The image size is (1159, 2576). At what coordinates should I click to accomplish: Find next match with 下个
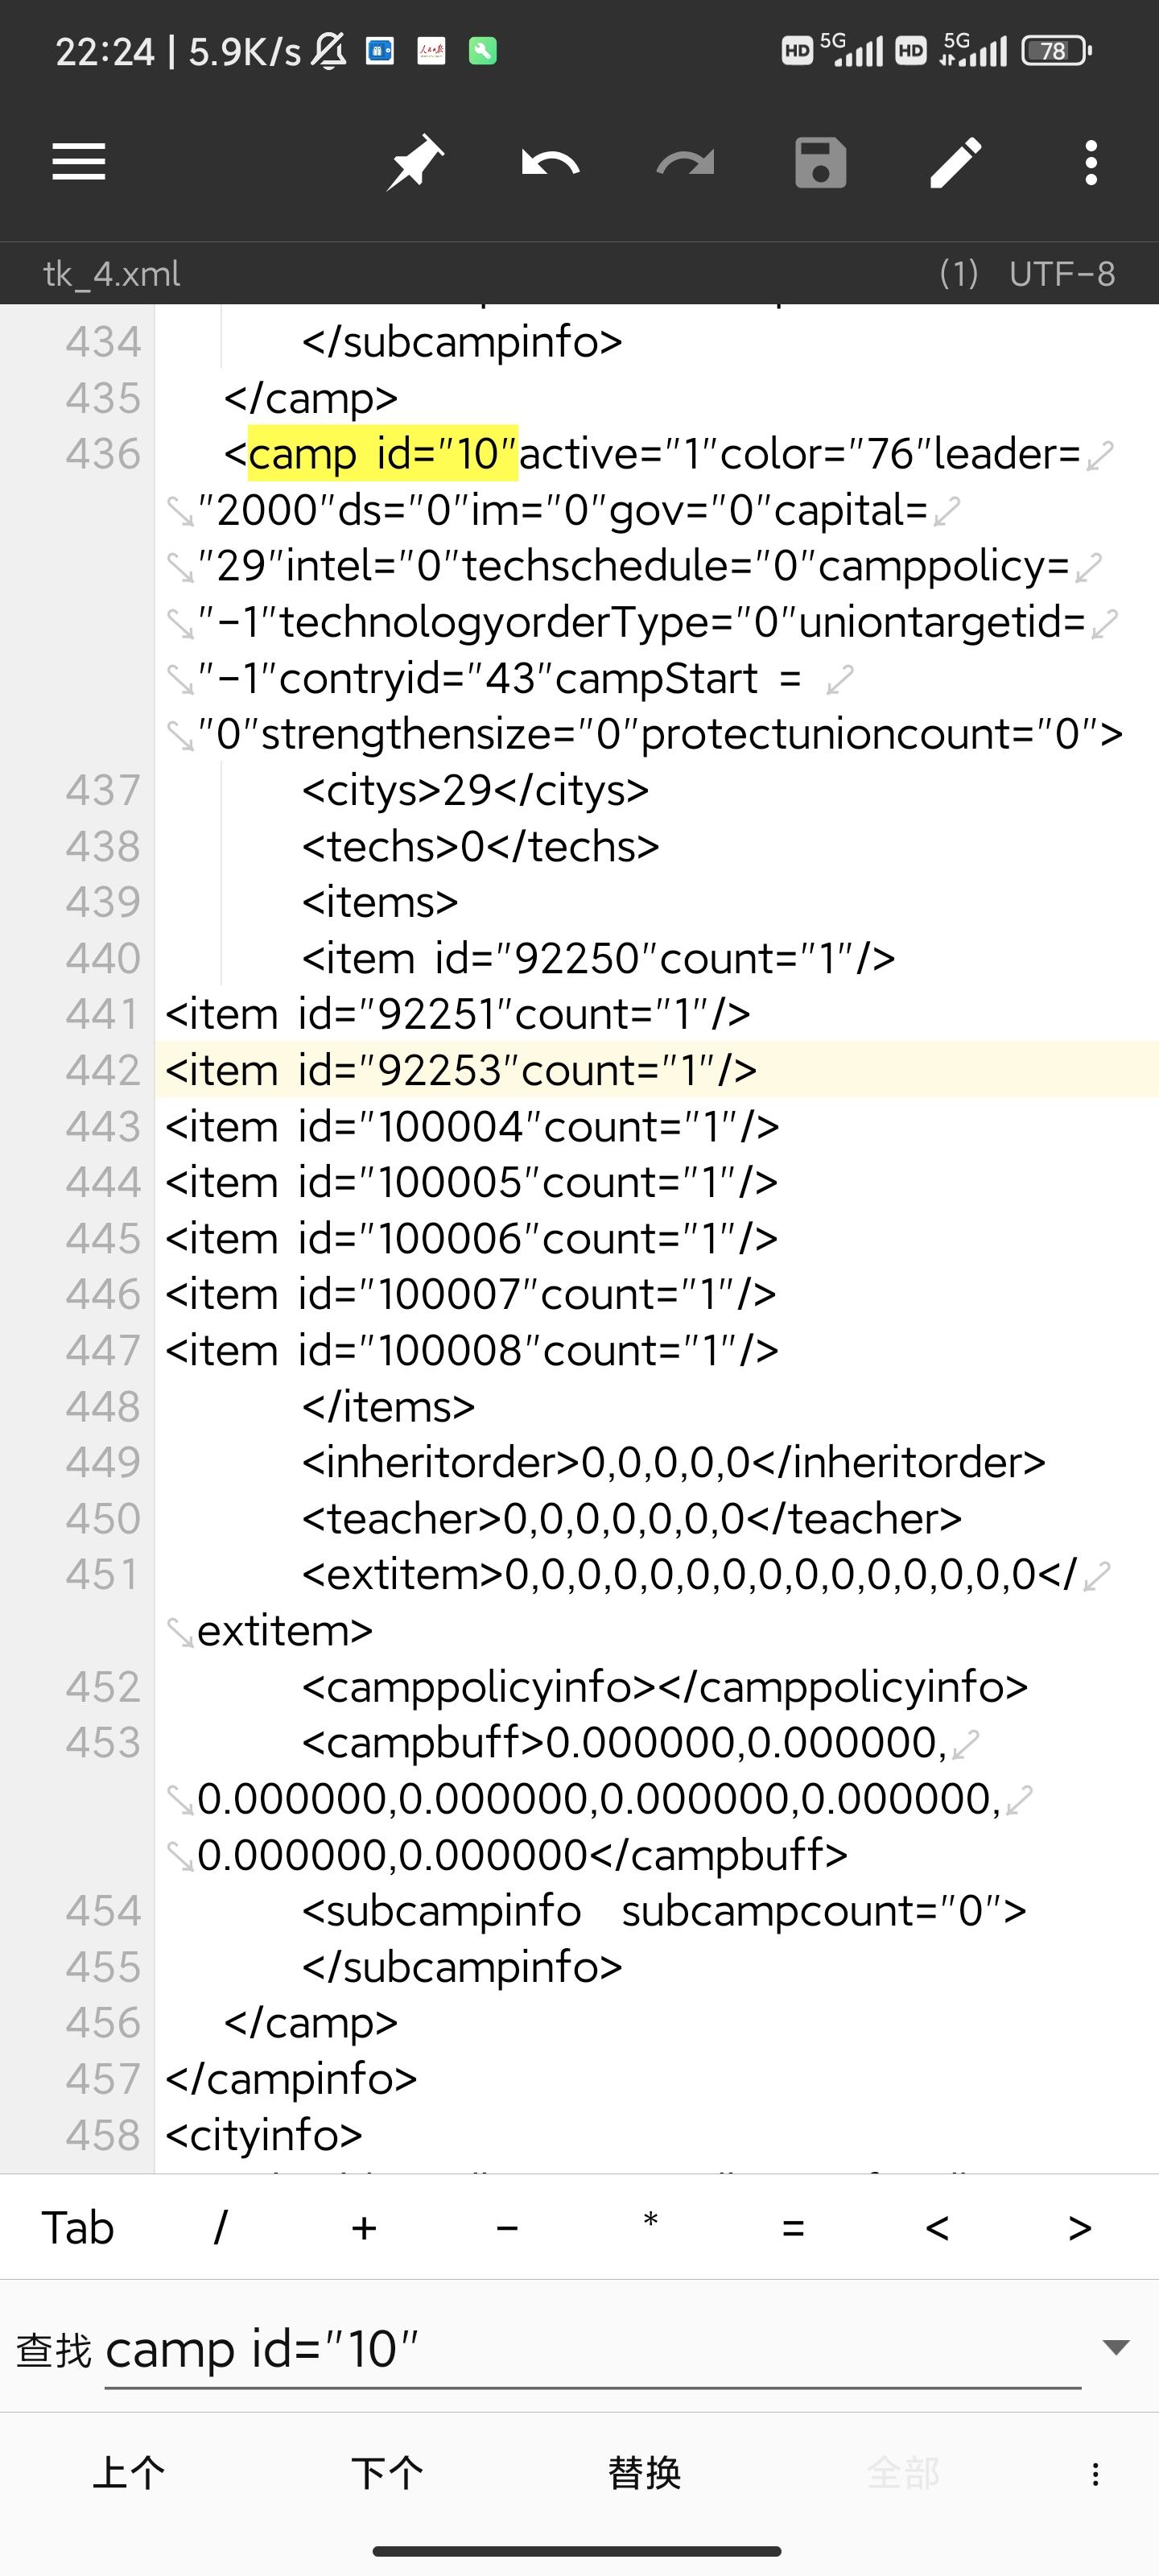pyautogui.click(x=387, y=2473)
